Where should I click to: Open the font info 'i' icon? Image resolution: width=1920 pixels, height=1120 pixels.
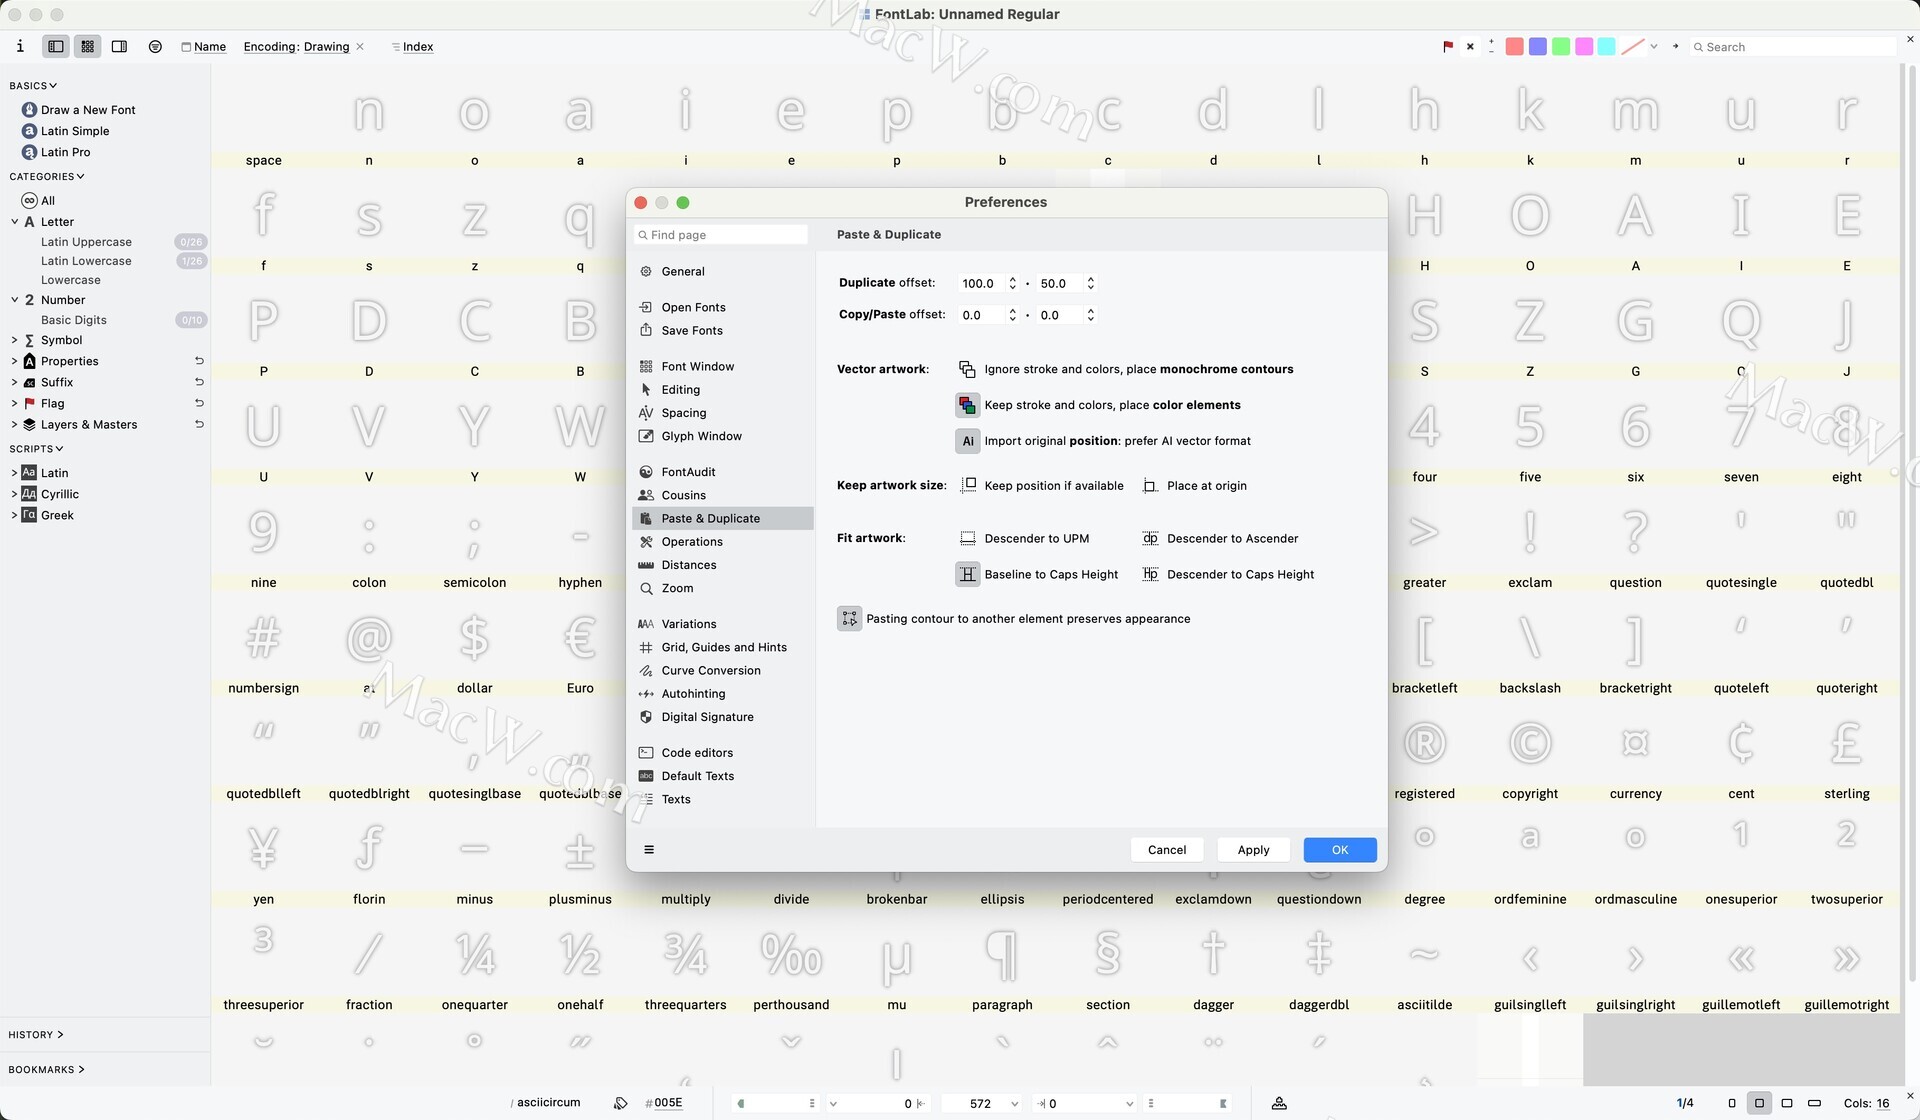pyautogui.click(x=20, y=46)
